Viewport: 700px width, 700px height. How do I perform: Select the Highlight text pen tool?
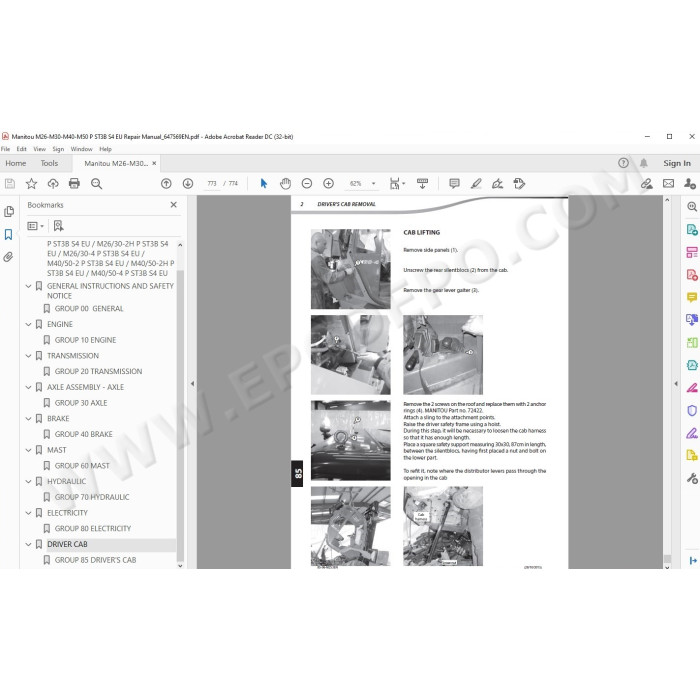pyautogui.click(x=476, y=183)
